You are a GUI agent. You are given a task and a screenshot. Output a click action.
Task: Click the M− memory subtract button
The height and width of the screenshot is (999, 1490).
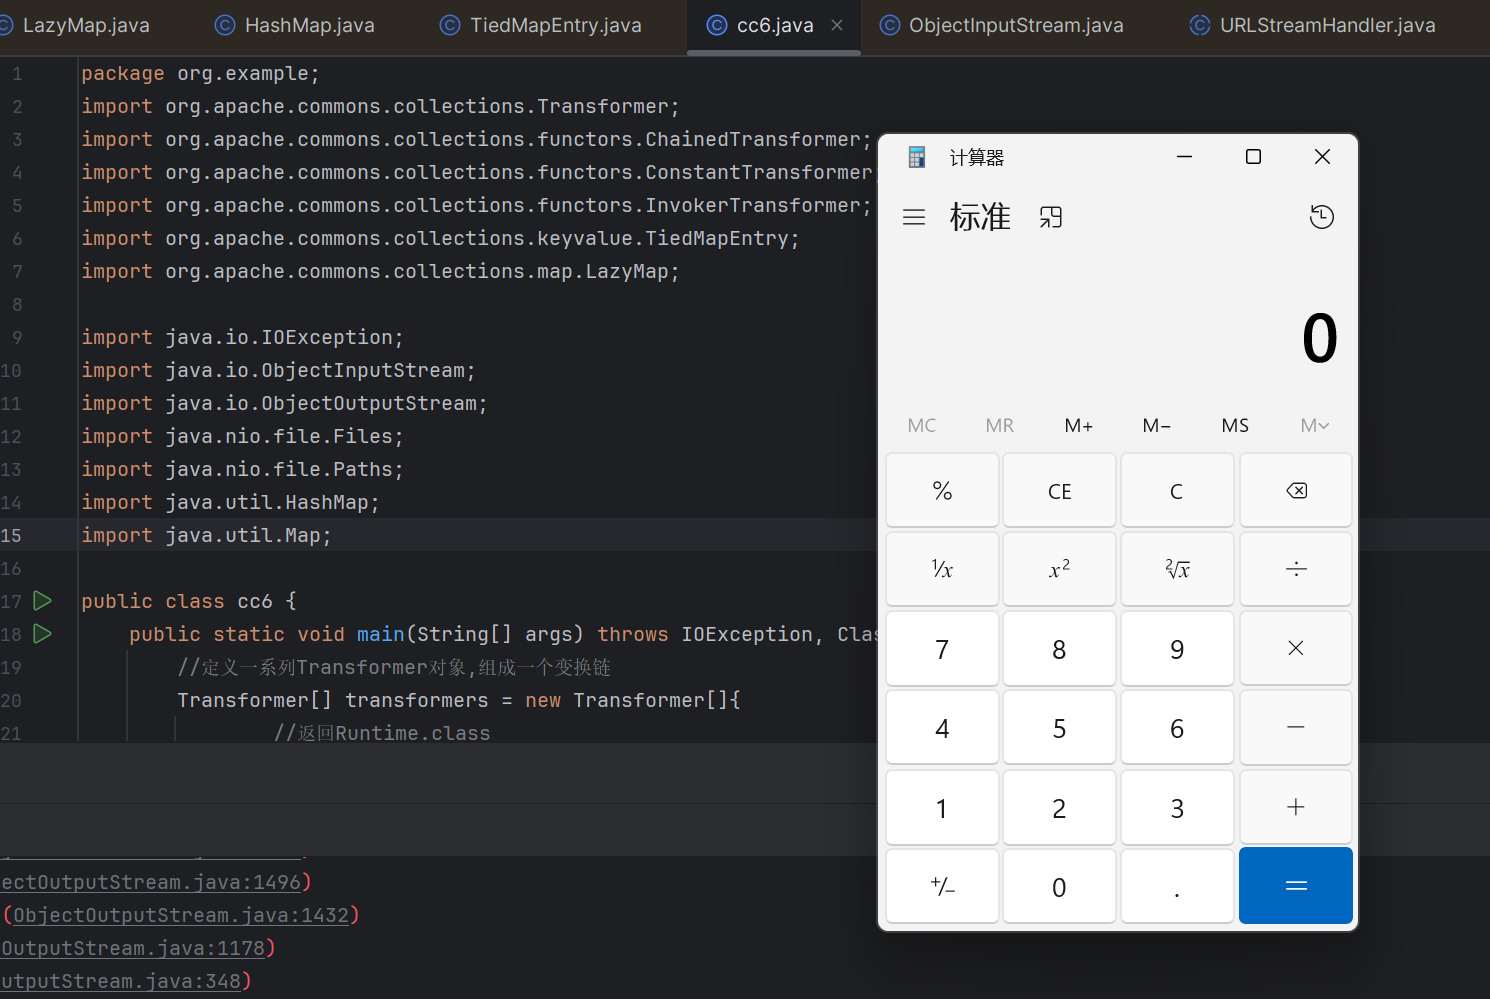click(1157, 426)
